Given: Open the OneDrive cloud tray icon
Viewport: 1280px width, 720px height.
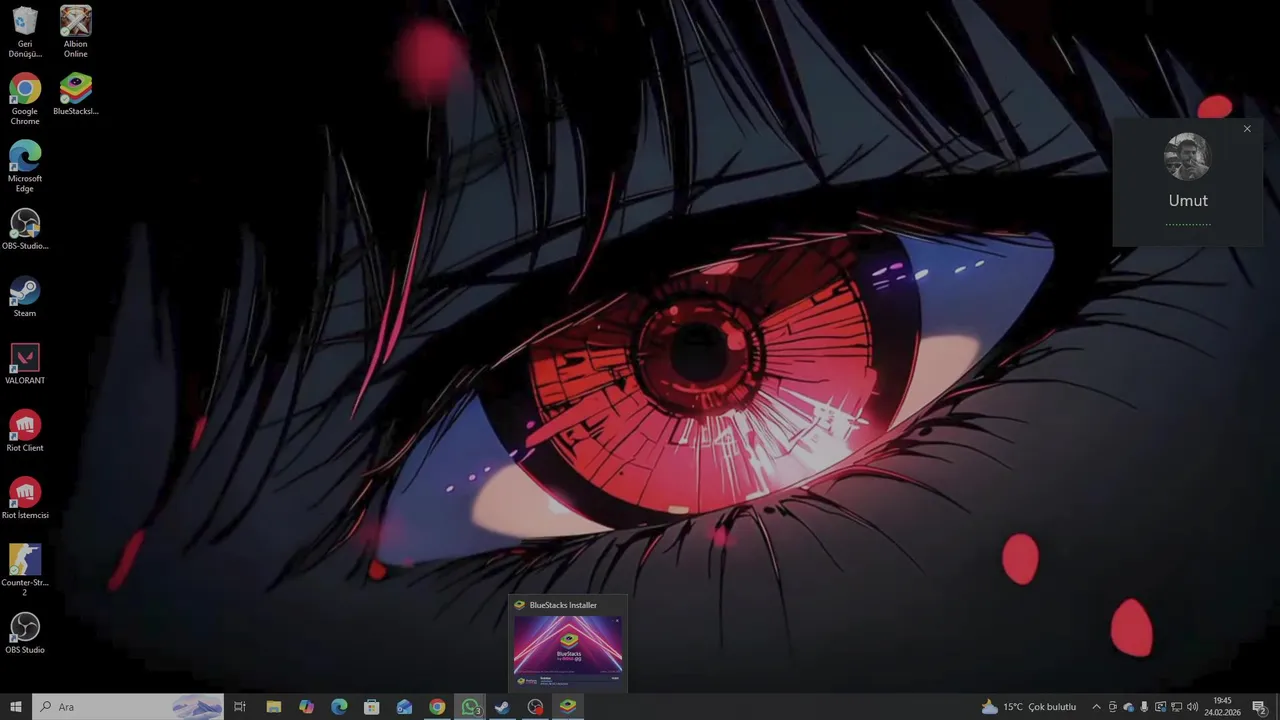Looking at the screenshot, I should (1128, 707).
